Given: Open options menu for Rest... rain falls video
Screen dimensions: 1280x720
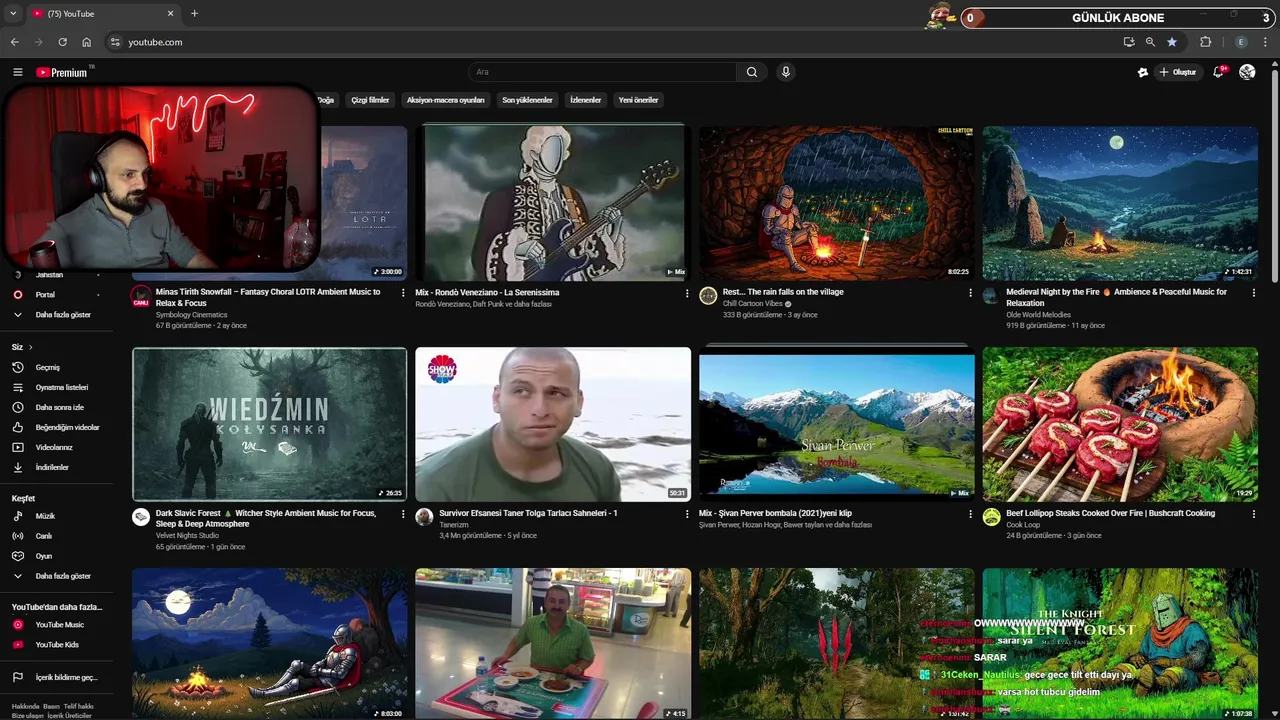Looking at the screenshot, I should click(970, 293).
